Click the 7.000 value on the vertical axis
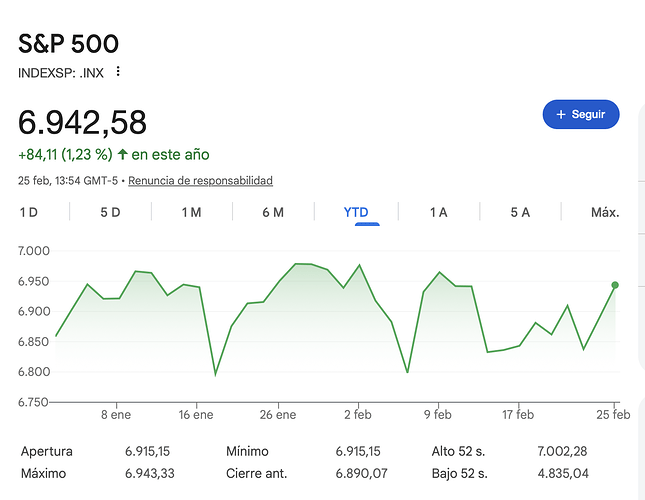The height and width of the screenshot is (500, 645). coord(34,251)
